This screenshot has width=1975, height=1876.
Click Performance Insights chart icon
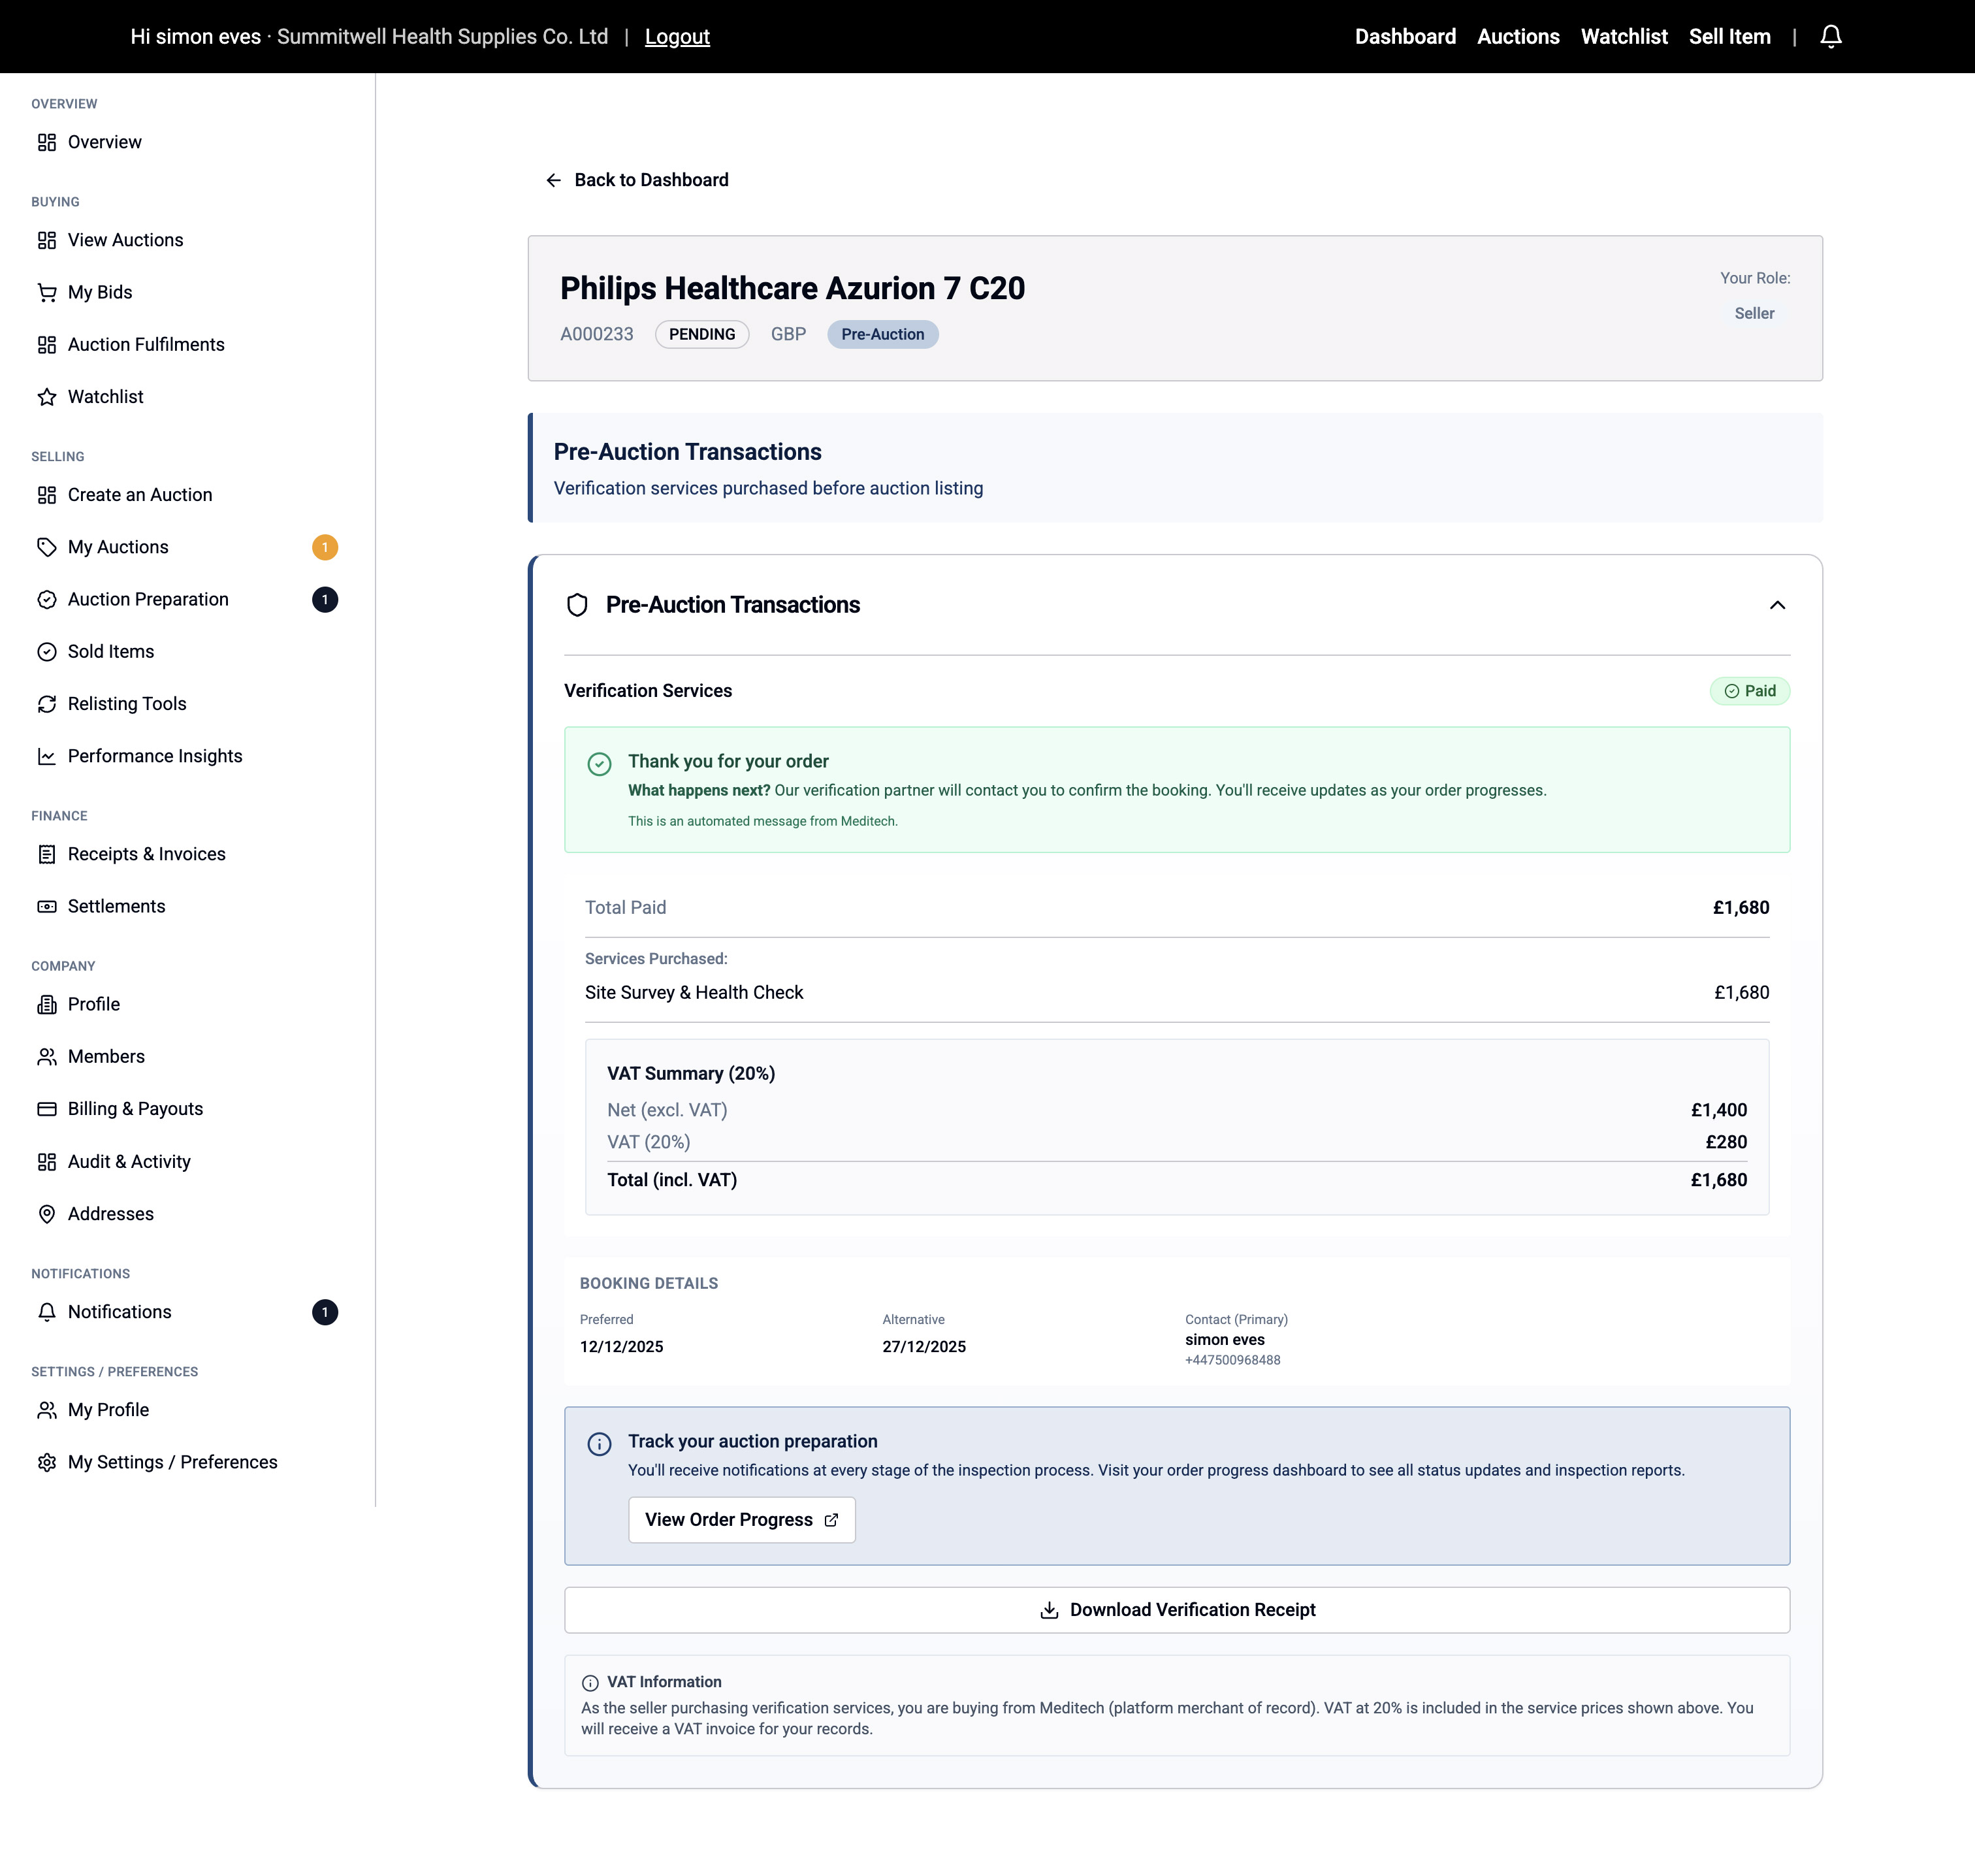click(47, 756)
